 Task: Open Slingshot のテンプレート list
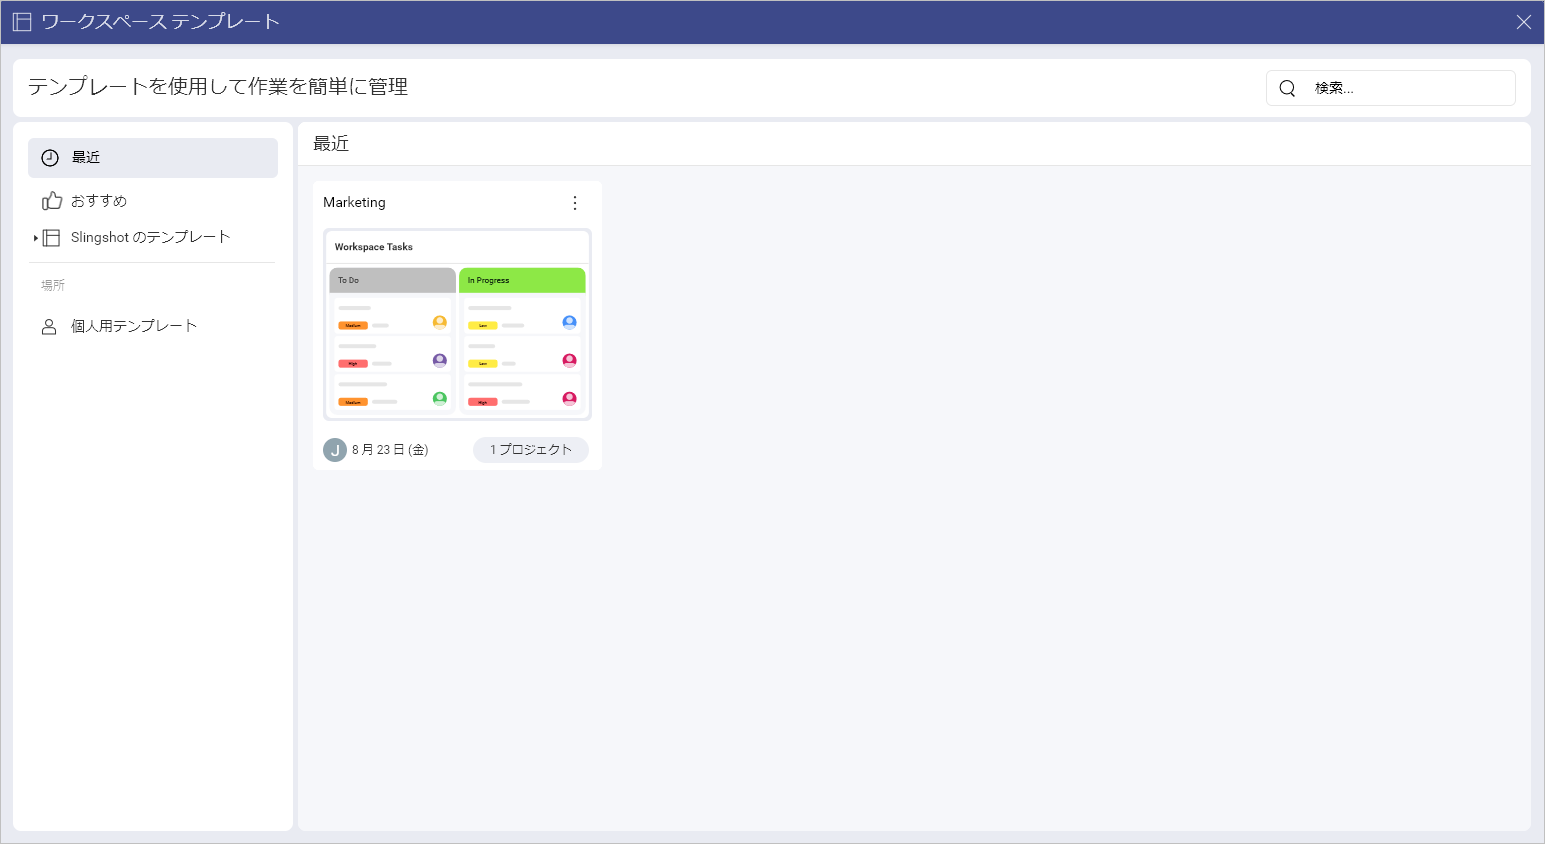(x=150, y=237)
